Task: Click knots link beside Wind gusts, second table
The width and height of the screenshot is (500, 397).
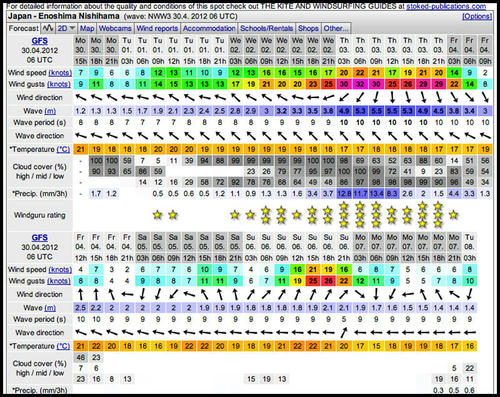Action: (x=59, y=281)
